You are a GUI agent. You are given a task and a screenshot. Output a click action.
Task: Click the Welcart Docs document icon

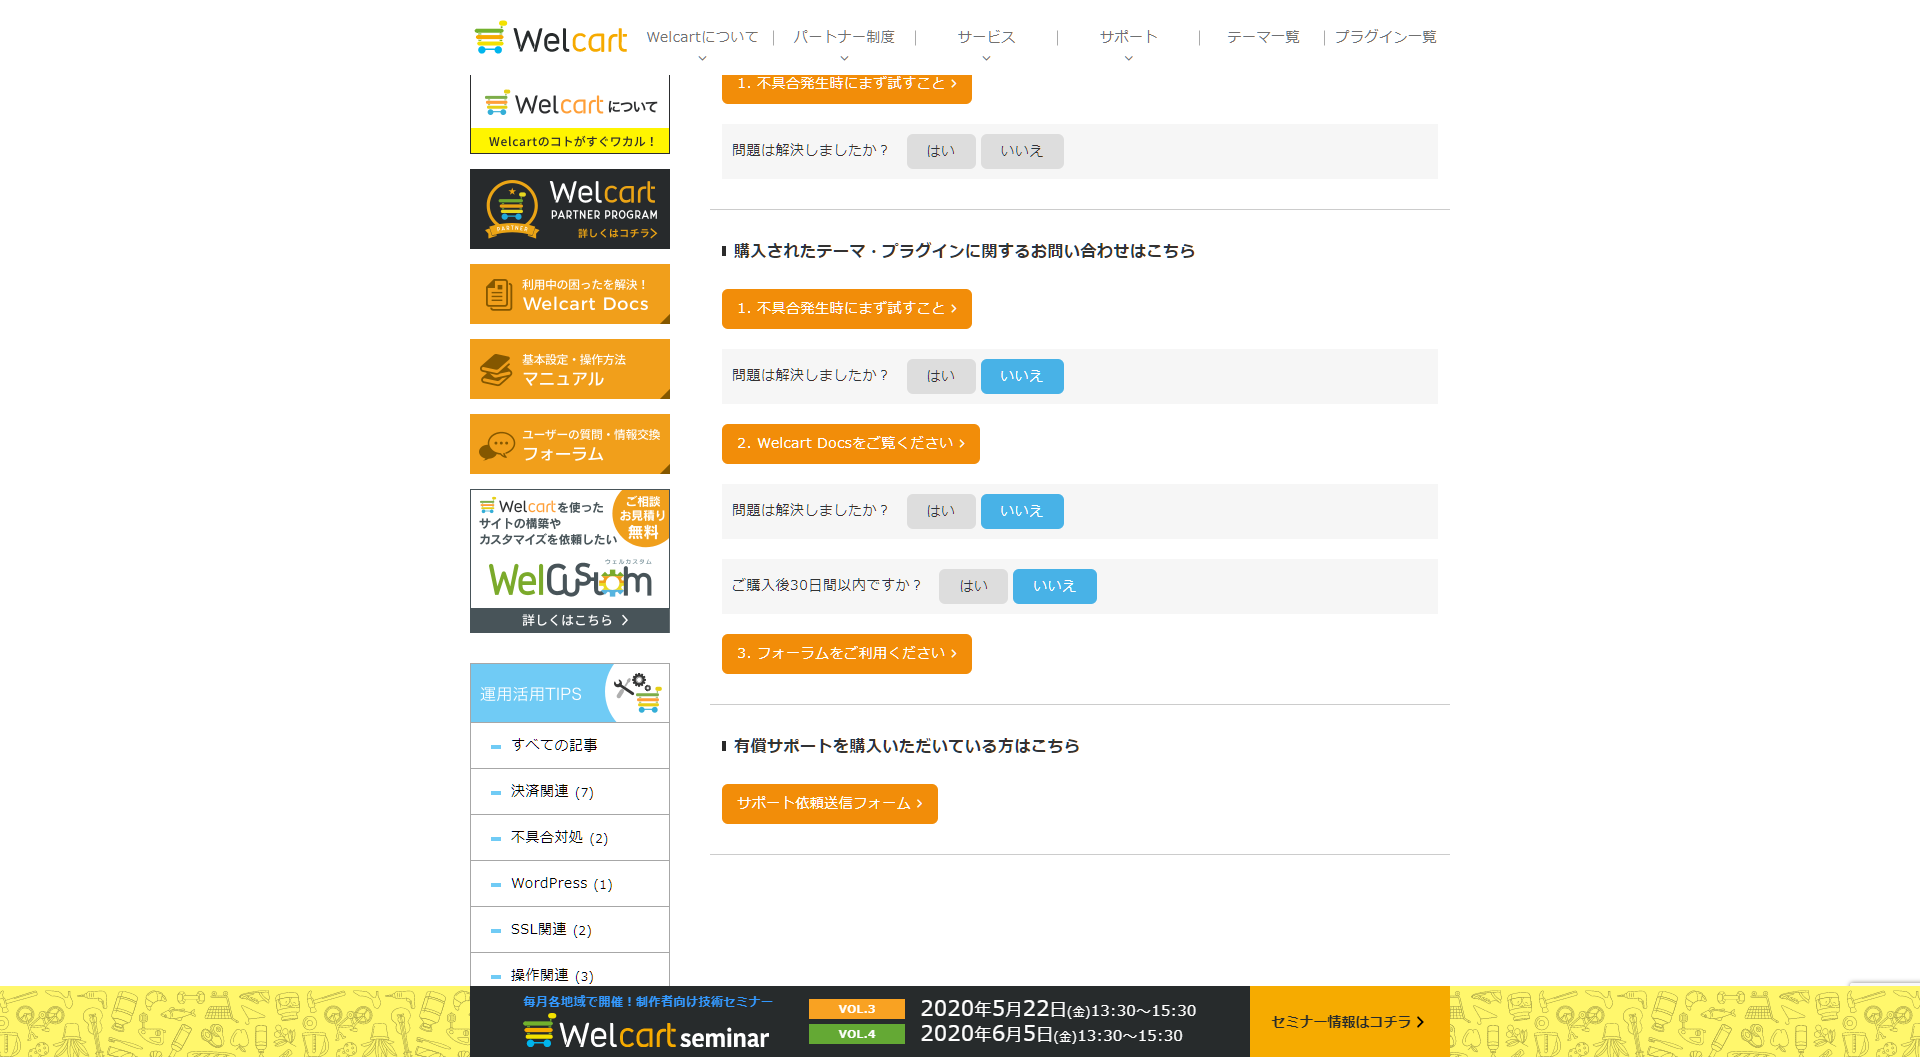click(498, 294)
